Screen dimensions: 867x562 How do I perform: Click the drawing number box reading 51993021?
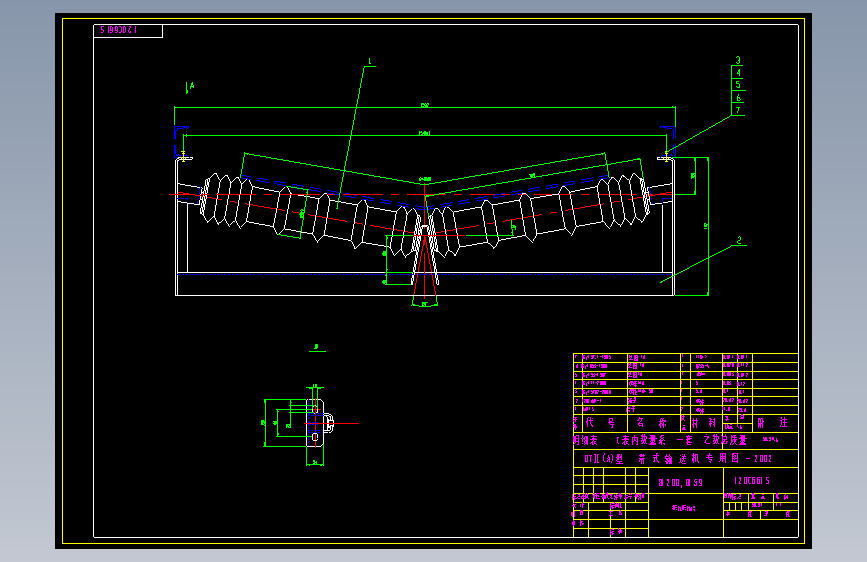pos(128,30)
